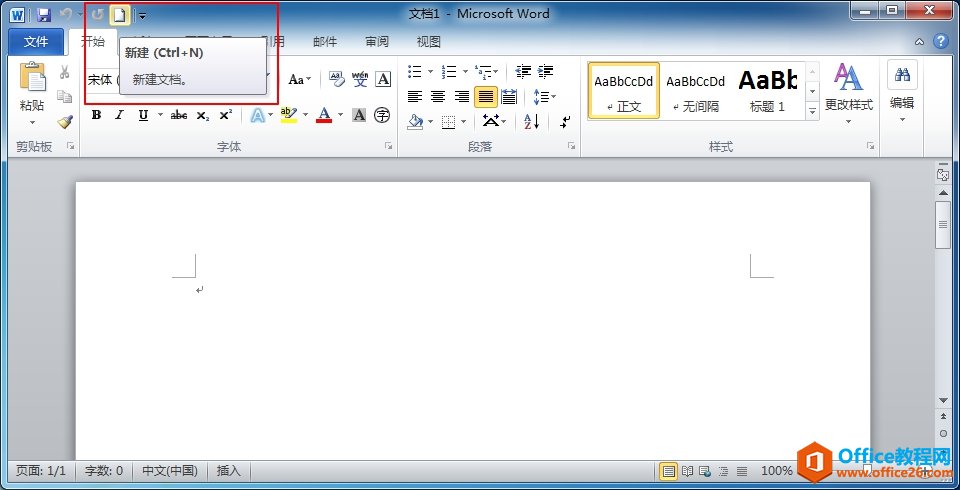The width and height of the screenshot is (960, 490).
Task: Toggle Center paragraph alignment
Action: pyautogui.click(x=438, y=97)
